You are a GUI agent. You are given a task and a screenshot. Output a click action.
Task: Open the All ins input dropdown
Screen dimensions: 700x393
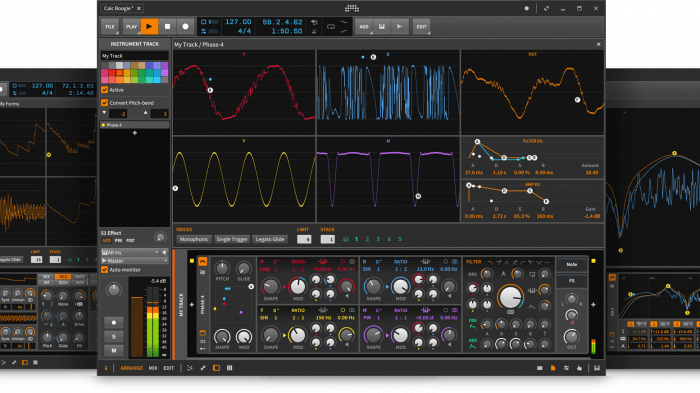[130, 252]
